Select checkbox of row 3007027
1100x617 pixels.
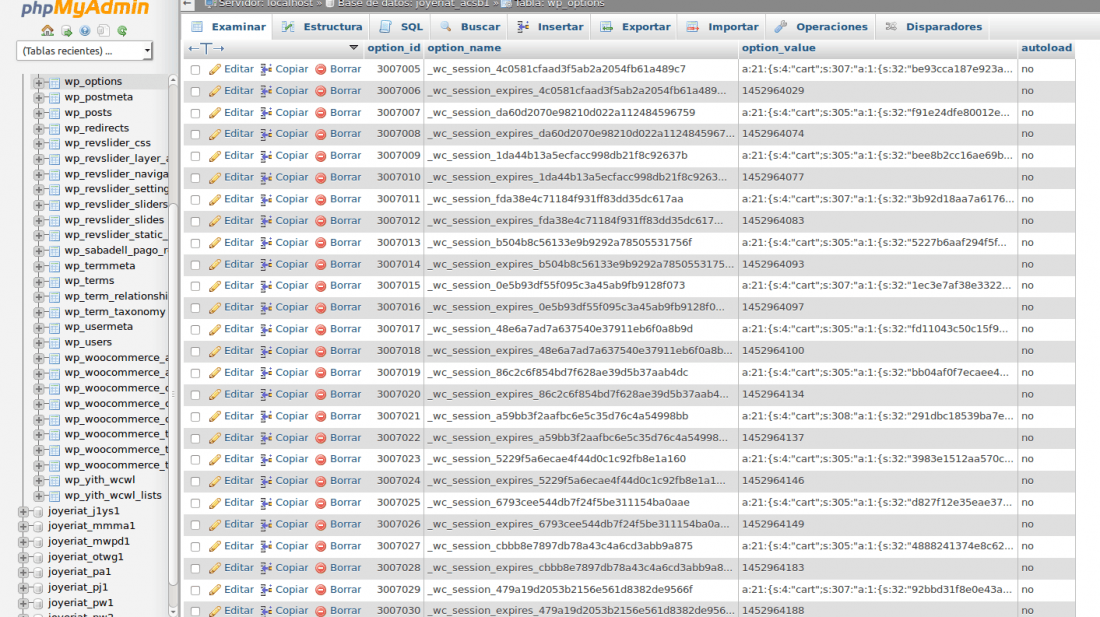coord(195,547)
